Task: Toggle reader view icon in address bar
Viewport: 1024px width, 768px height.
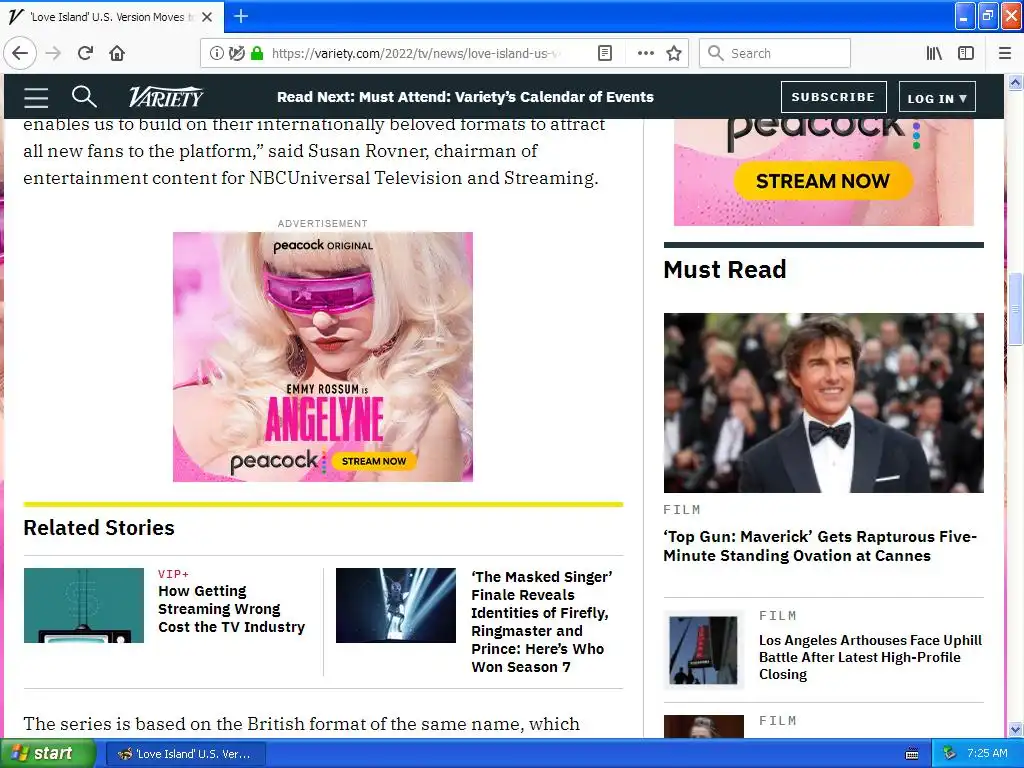Action: (605, 54)
